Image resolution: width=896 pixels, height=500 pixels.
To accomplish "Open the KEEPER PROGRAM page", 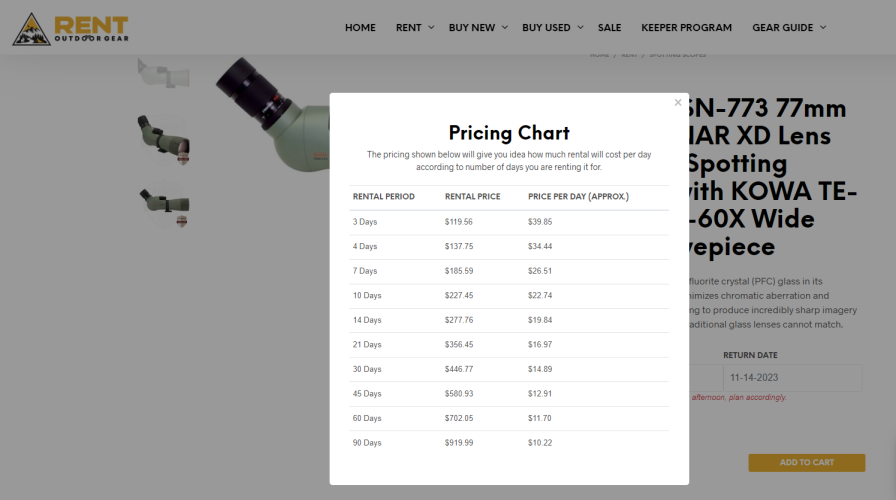I will 686,27.
